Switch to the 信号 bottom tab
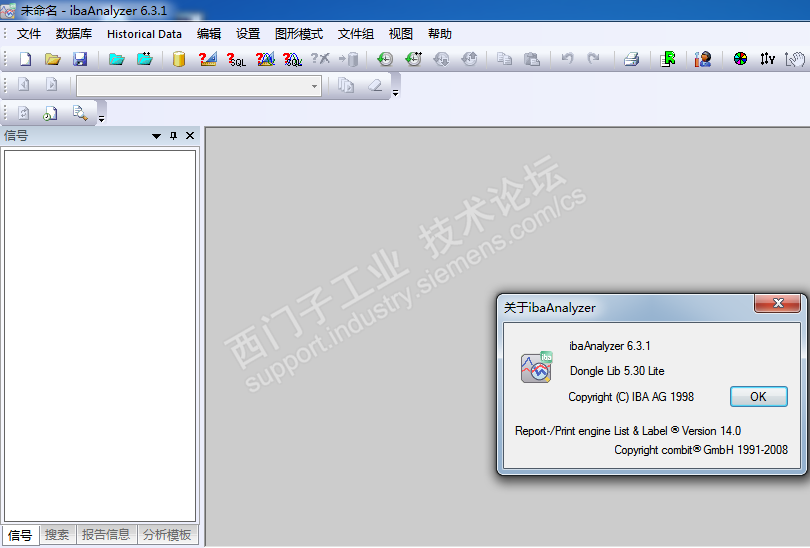Image resolution: width=810 pixels, height=548 pixels. 21,535
